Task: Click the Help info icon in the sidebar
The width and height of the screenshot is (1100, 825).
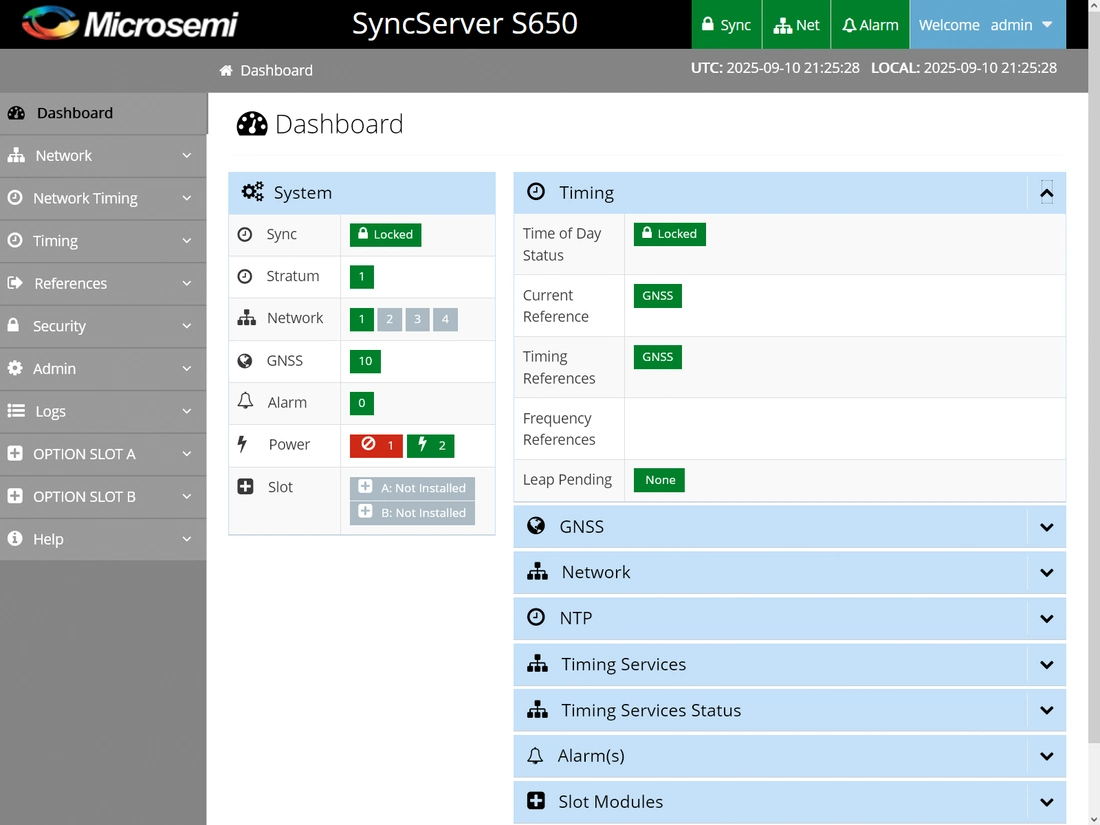Action: click(x=15, y=539)
